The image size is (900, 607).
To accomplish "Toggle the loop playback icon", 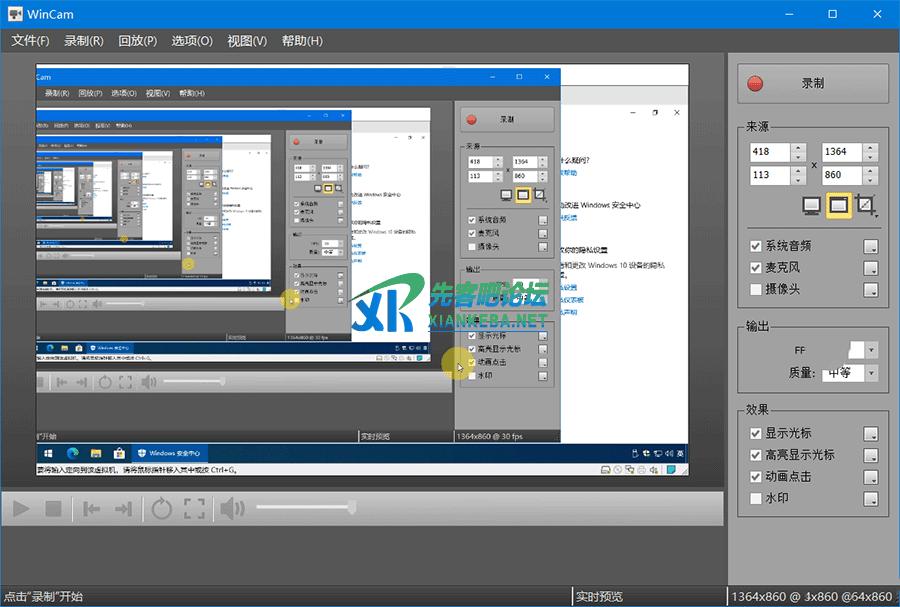I will coord(161,509).
